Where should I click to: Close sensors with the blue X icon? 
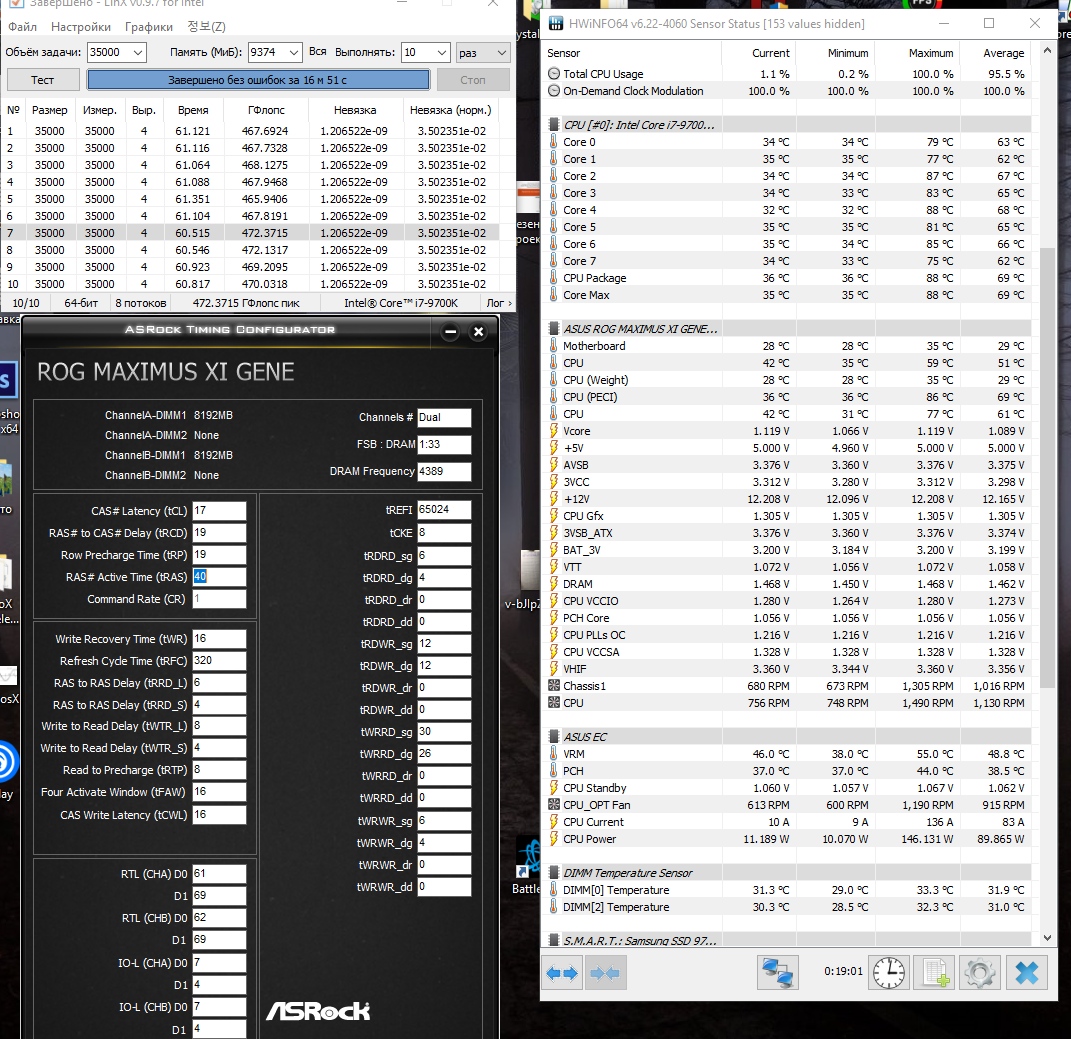click(1026, 973)
